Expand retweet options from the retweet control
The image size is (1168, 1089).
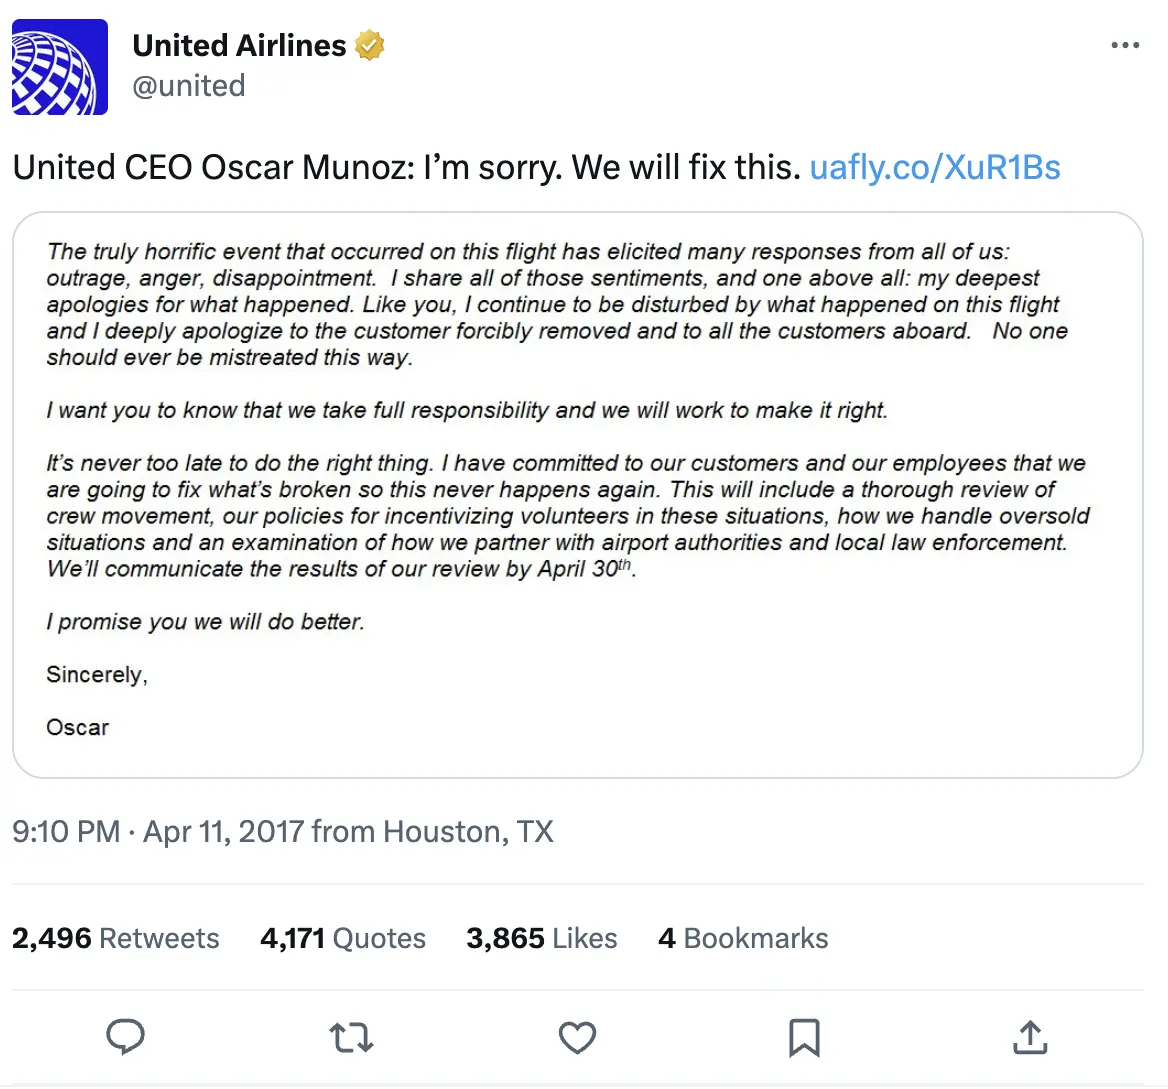click(349, 1037)
